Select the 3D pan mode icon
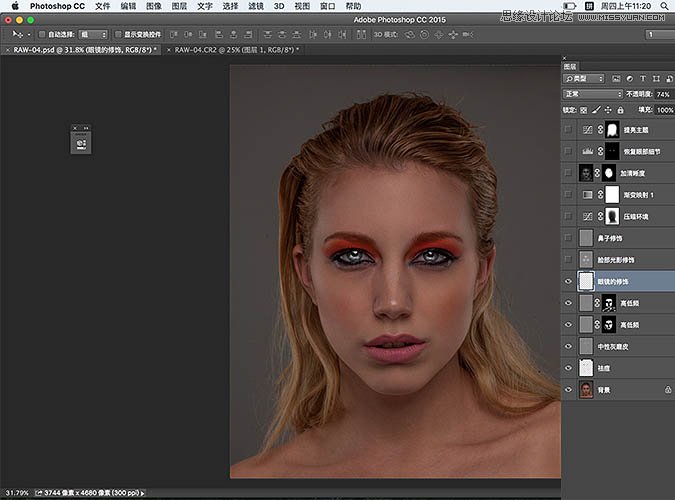This screenshot has height=500, width=675. [x=439, y=34]
